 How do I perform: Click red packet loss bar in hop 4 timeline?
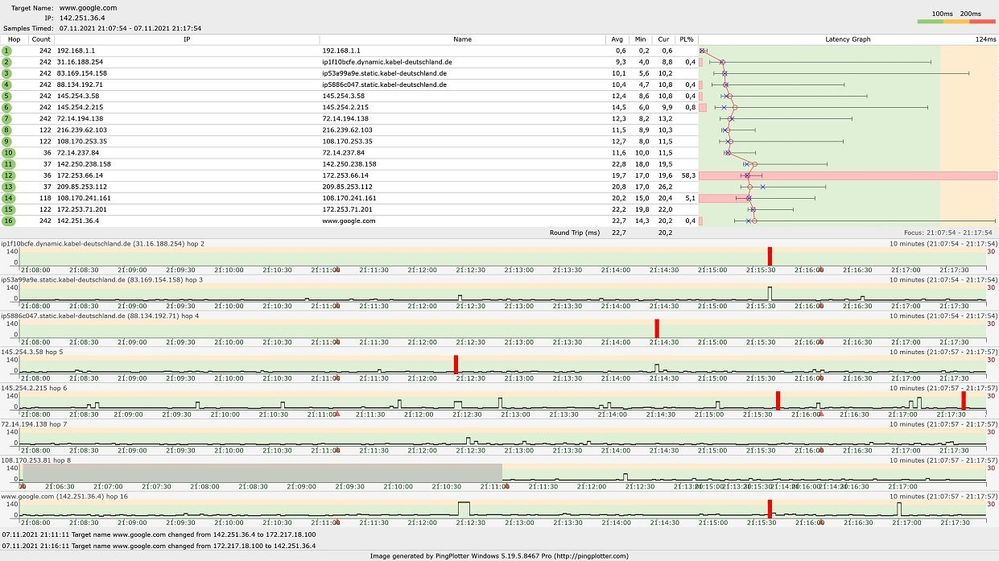[x=657, y=329]
